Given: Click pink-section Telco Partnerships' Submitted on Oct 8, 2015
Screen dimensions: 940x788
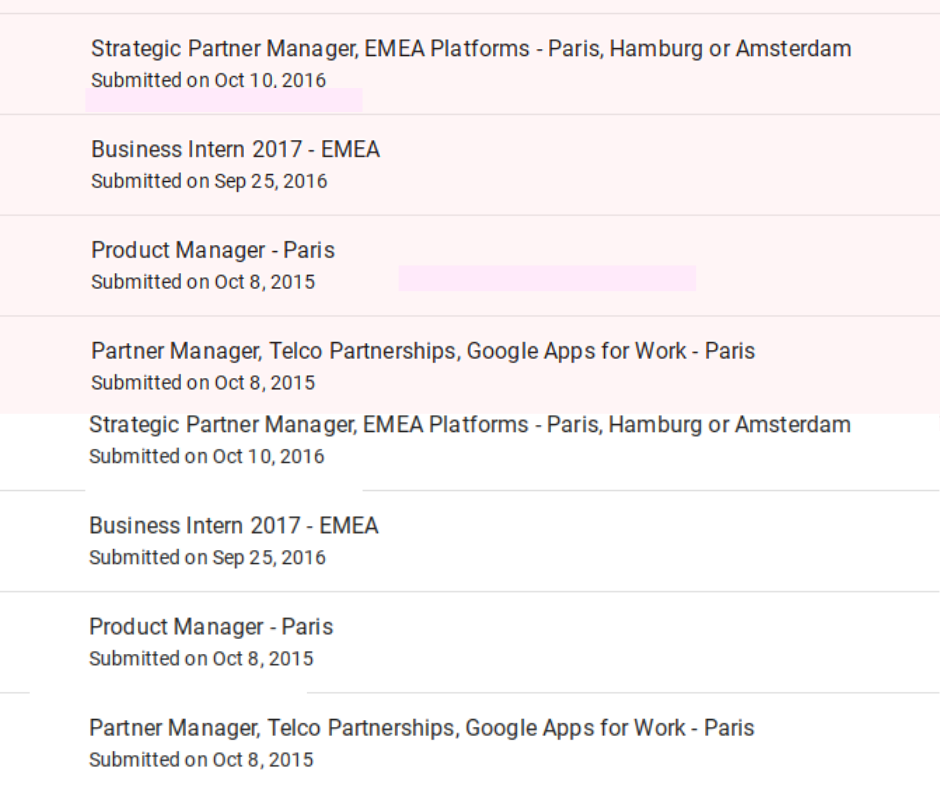Looking at the screenshot, I should [x=203, y=383].
